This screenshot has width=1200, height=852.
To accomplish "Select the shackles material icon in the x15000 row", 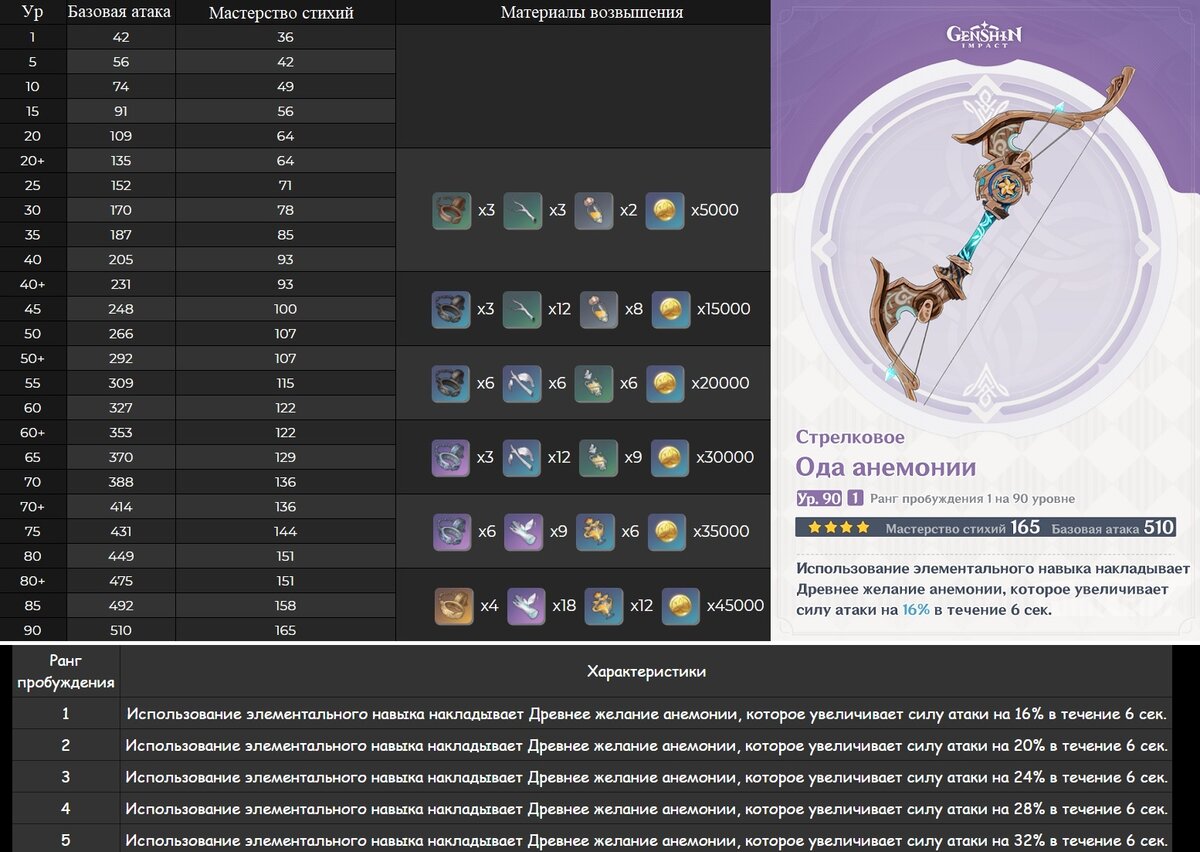I will point(451,310).
